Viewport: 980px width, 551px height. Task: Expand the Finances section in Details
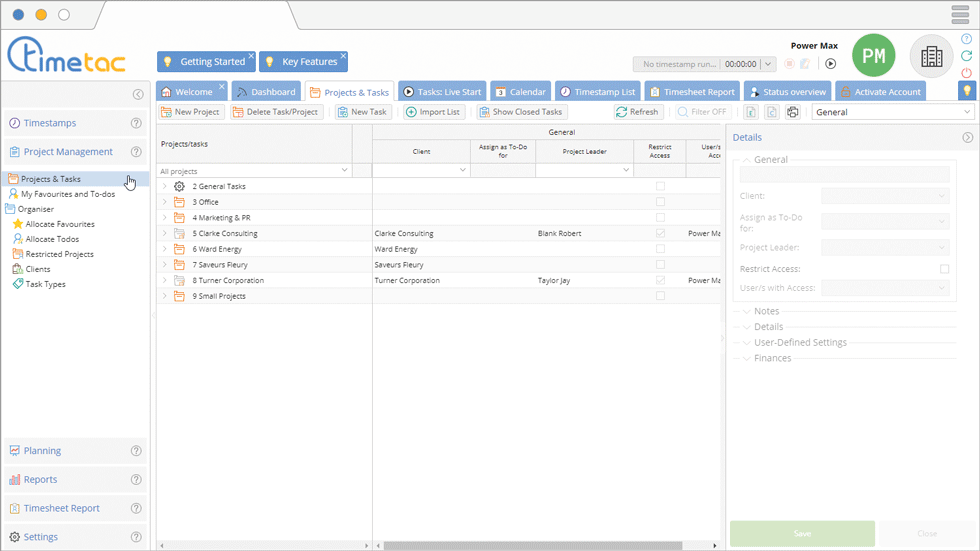coord(772,358)
